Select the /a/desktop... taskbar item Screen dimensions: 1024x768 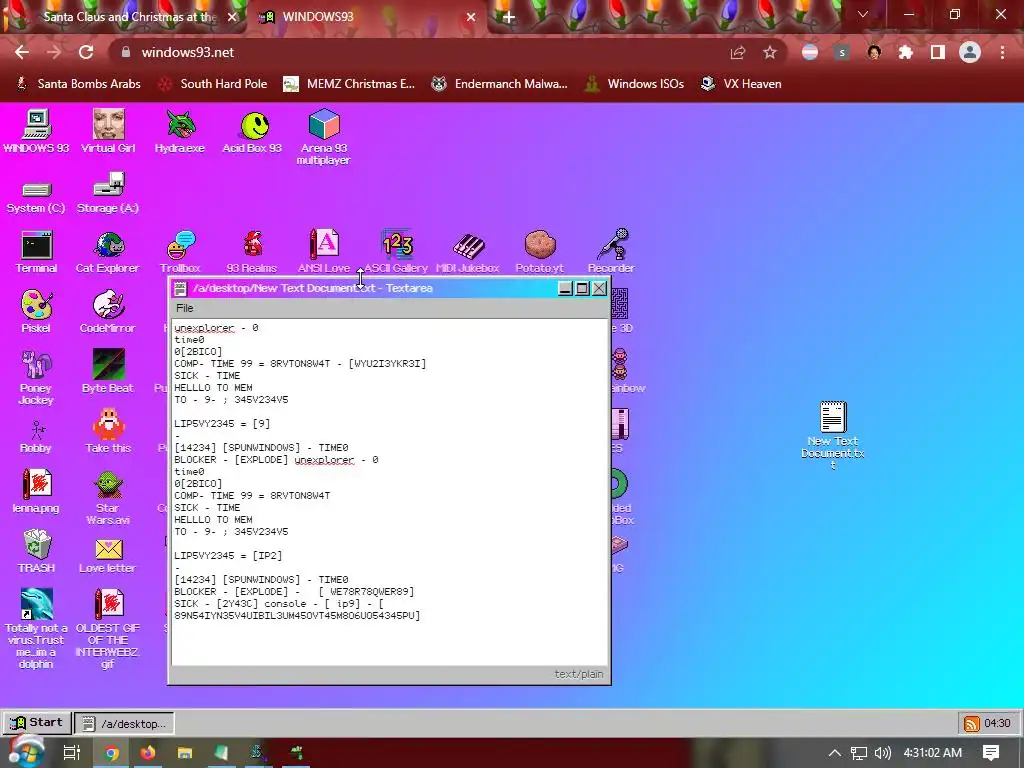(x=124, y=724)
